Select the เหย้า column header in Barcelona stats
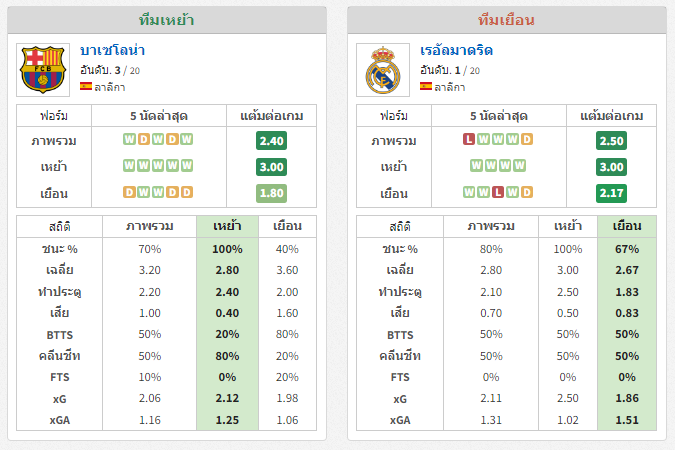675x450 pixels. point(227,226)
